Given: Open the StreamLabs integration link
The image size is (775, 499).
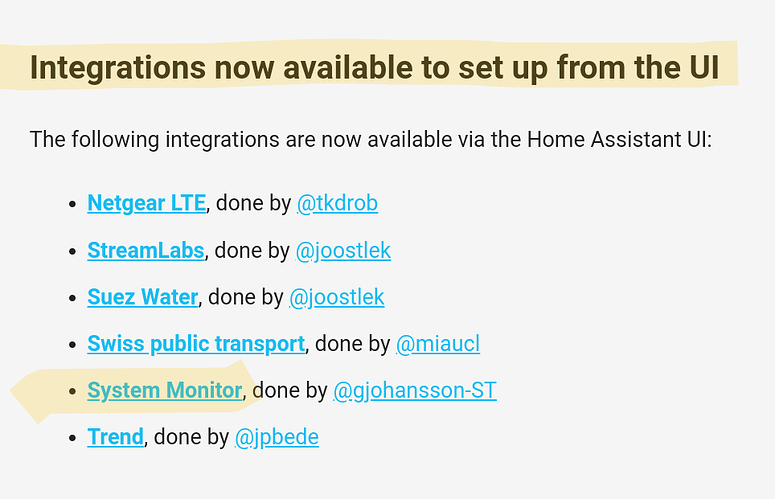Looking at the screenshot, I should [146, 250].
